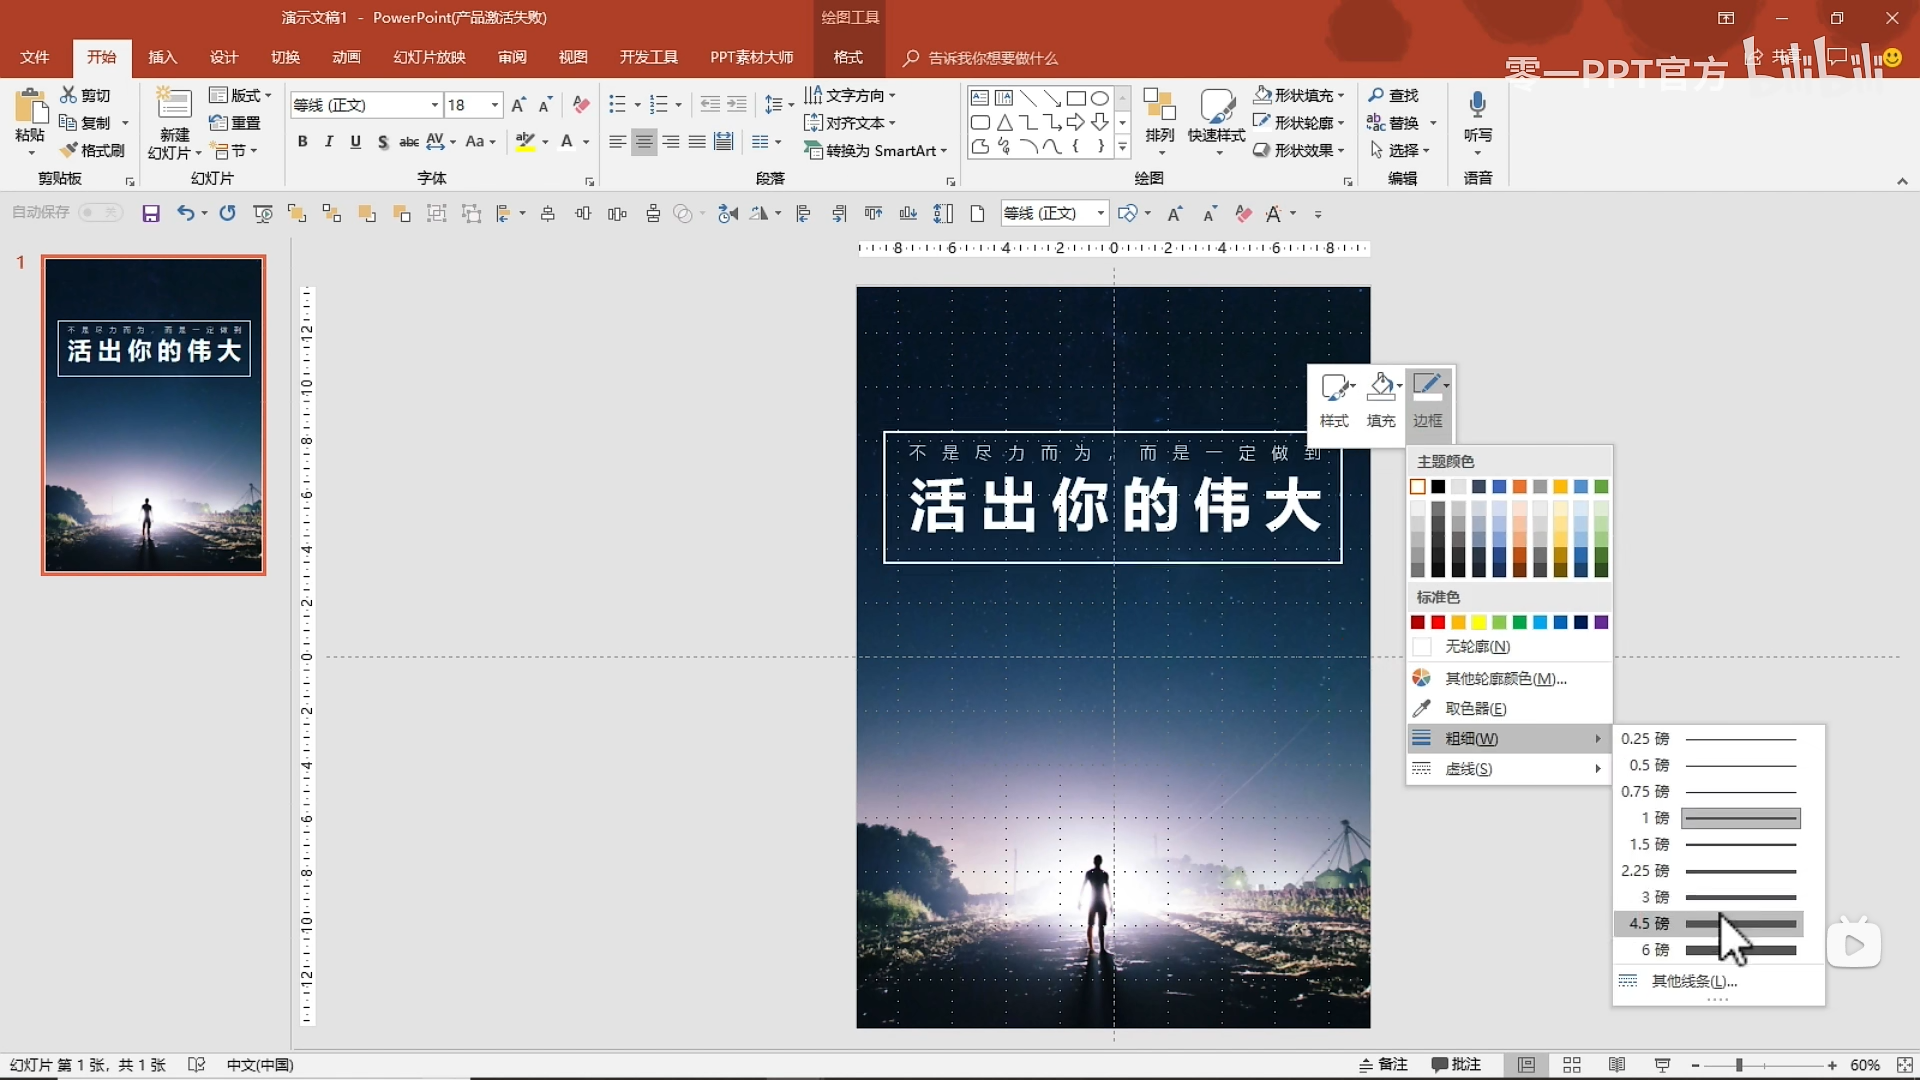Open Quick Styles icon in ribbon
The image size is (1920, 1080).
pos(1216,120)
